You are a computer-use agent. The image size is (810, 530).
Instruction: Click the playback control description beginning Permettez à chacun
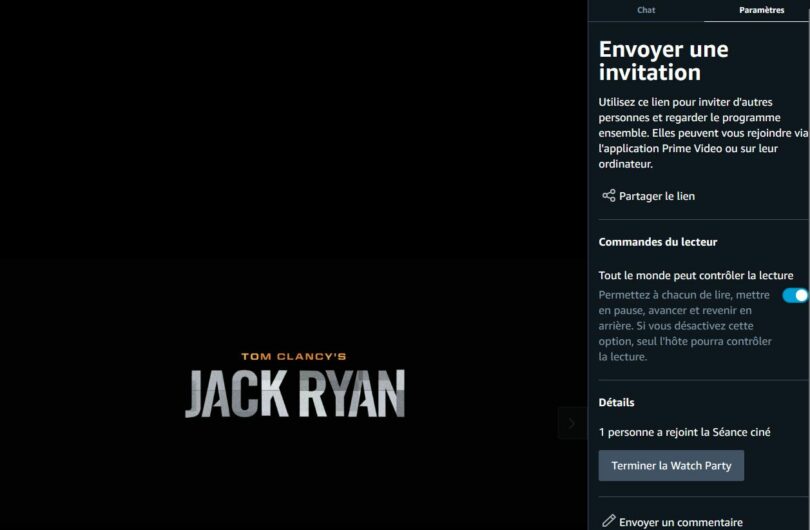pyautogui.click(x=685, y=325)
